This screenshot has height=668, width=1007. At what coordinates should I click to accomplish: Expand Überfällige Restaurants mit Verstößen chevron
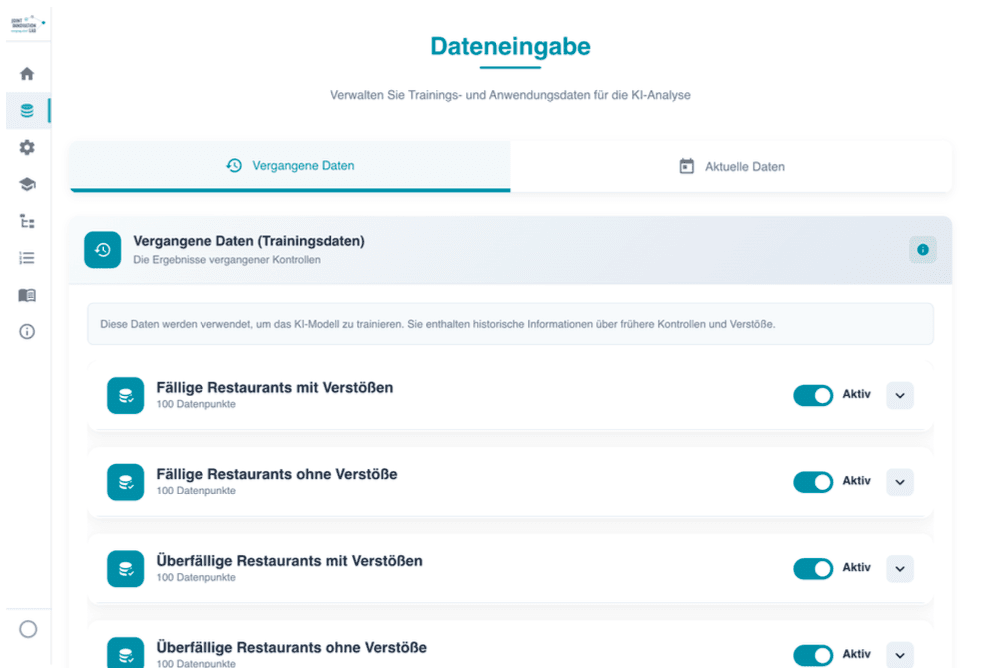(900, 568)
